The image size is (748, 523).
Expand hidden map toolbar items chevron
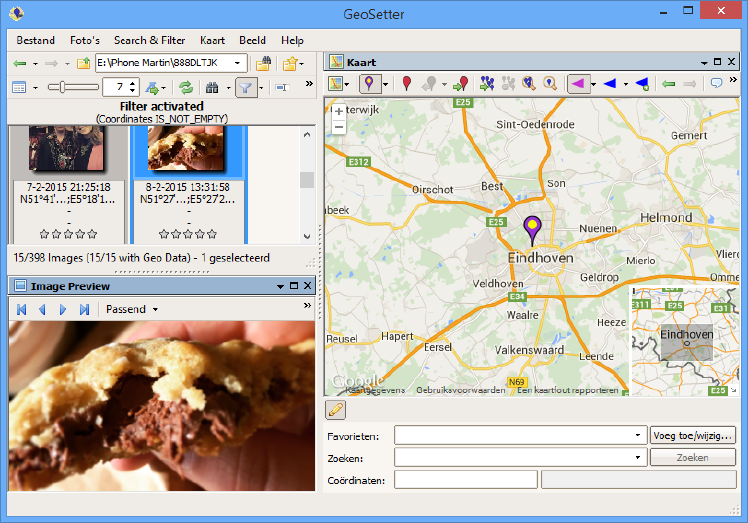(x=733, y=80)
